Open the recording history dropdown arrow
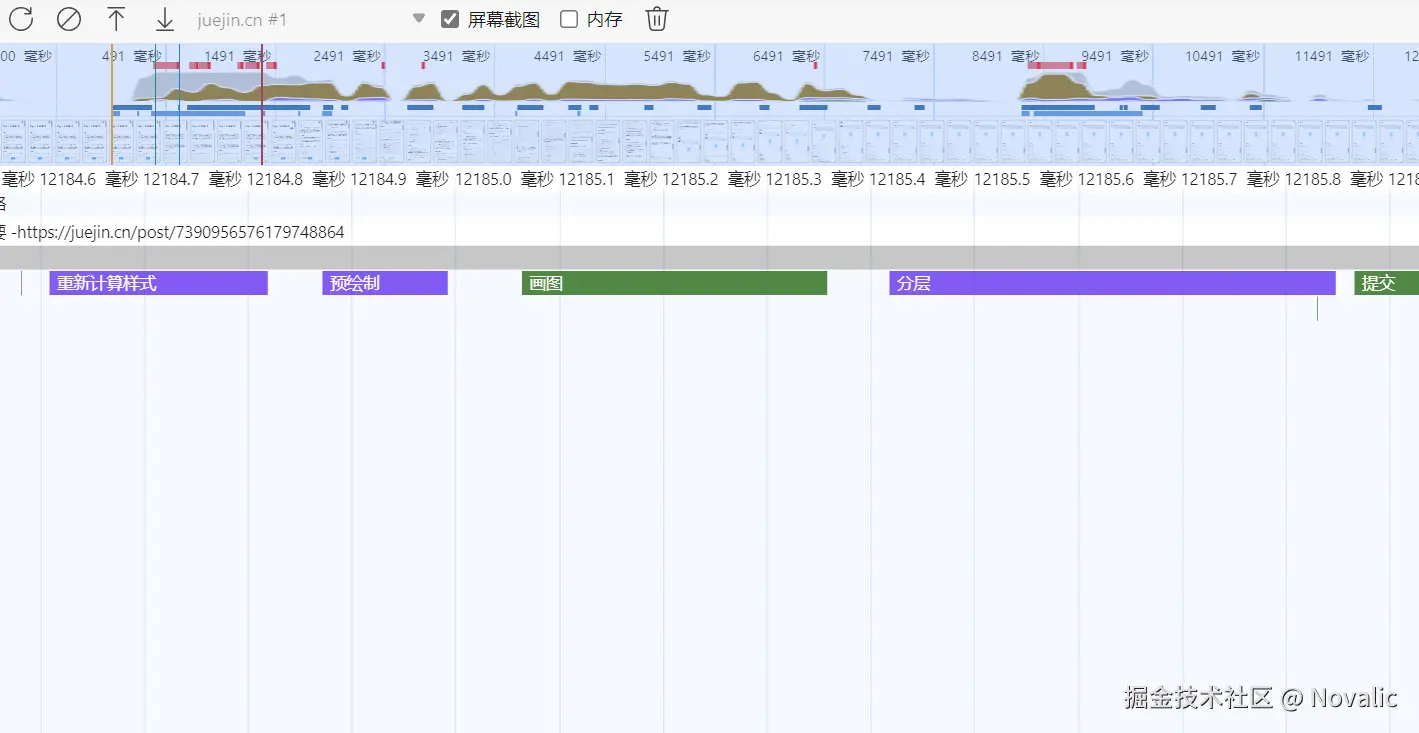Screen dimensions: 1419x733 [419, 18]
